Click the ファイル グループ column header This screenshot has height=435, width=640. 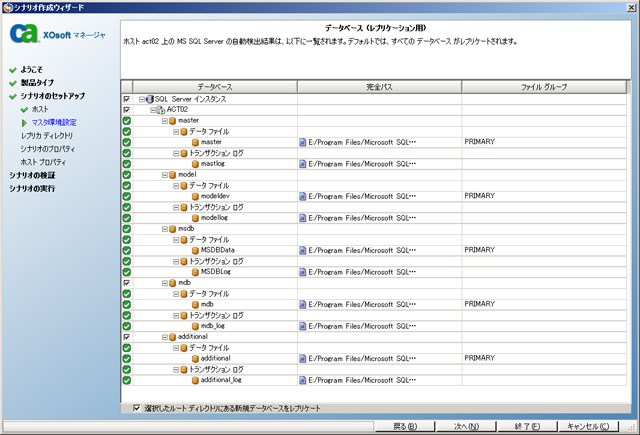(x=544, y=87)
